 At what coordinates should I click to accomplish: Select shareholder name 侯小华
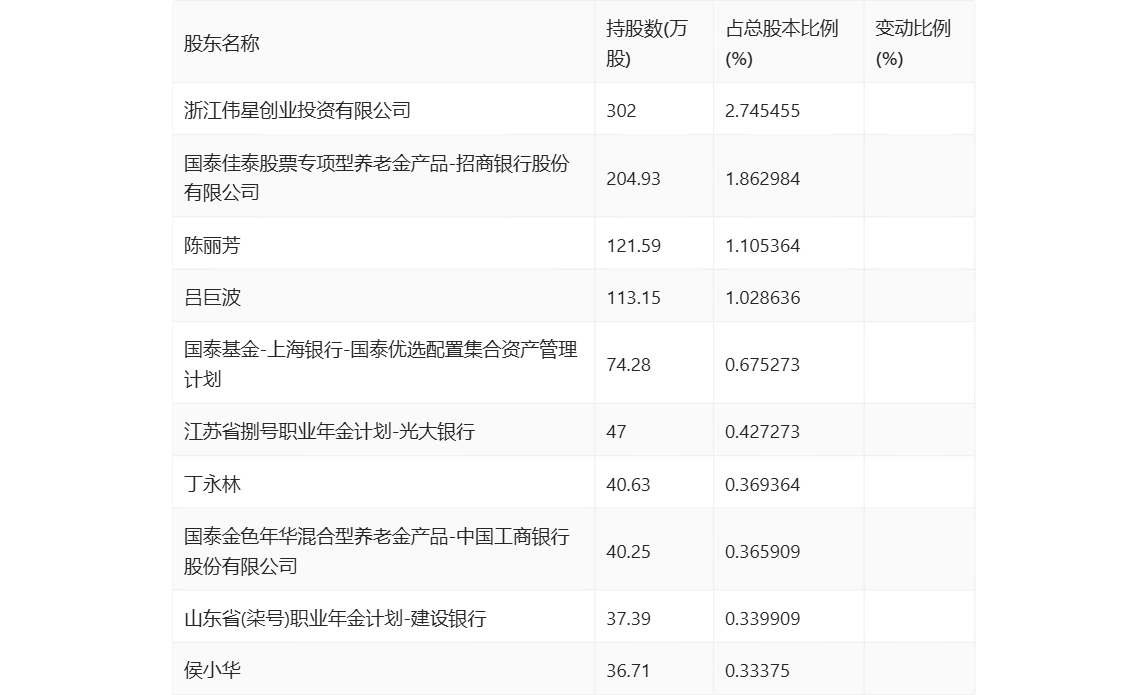click(x=212, y=670)
